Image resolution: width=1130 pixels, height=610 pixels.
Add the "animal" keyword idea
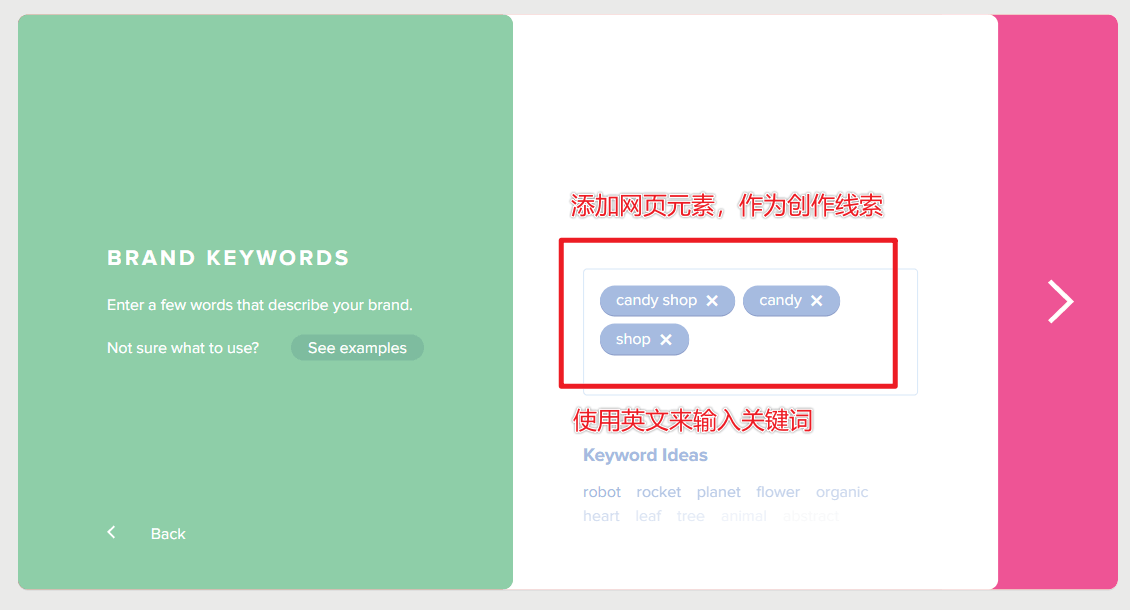[x=744, y=515]
